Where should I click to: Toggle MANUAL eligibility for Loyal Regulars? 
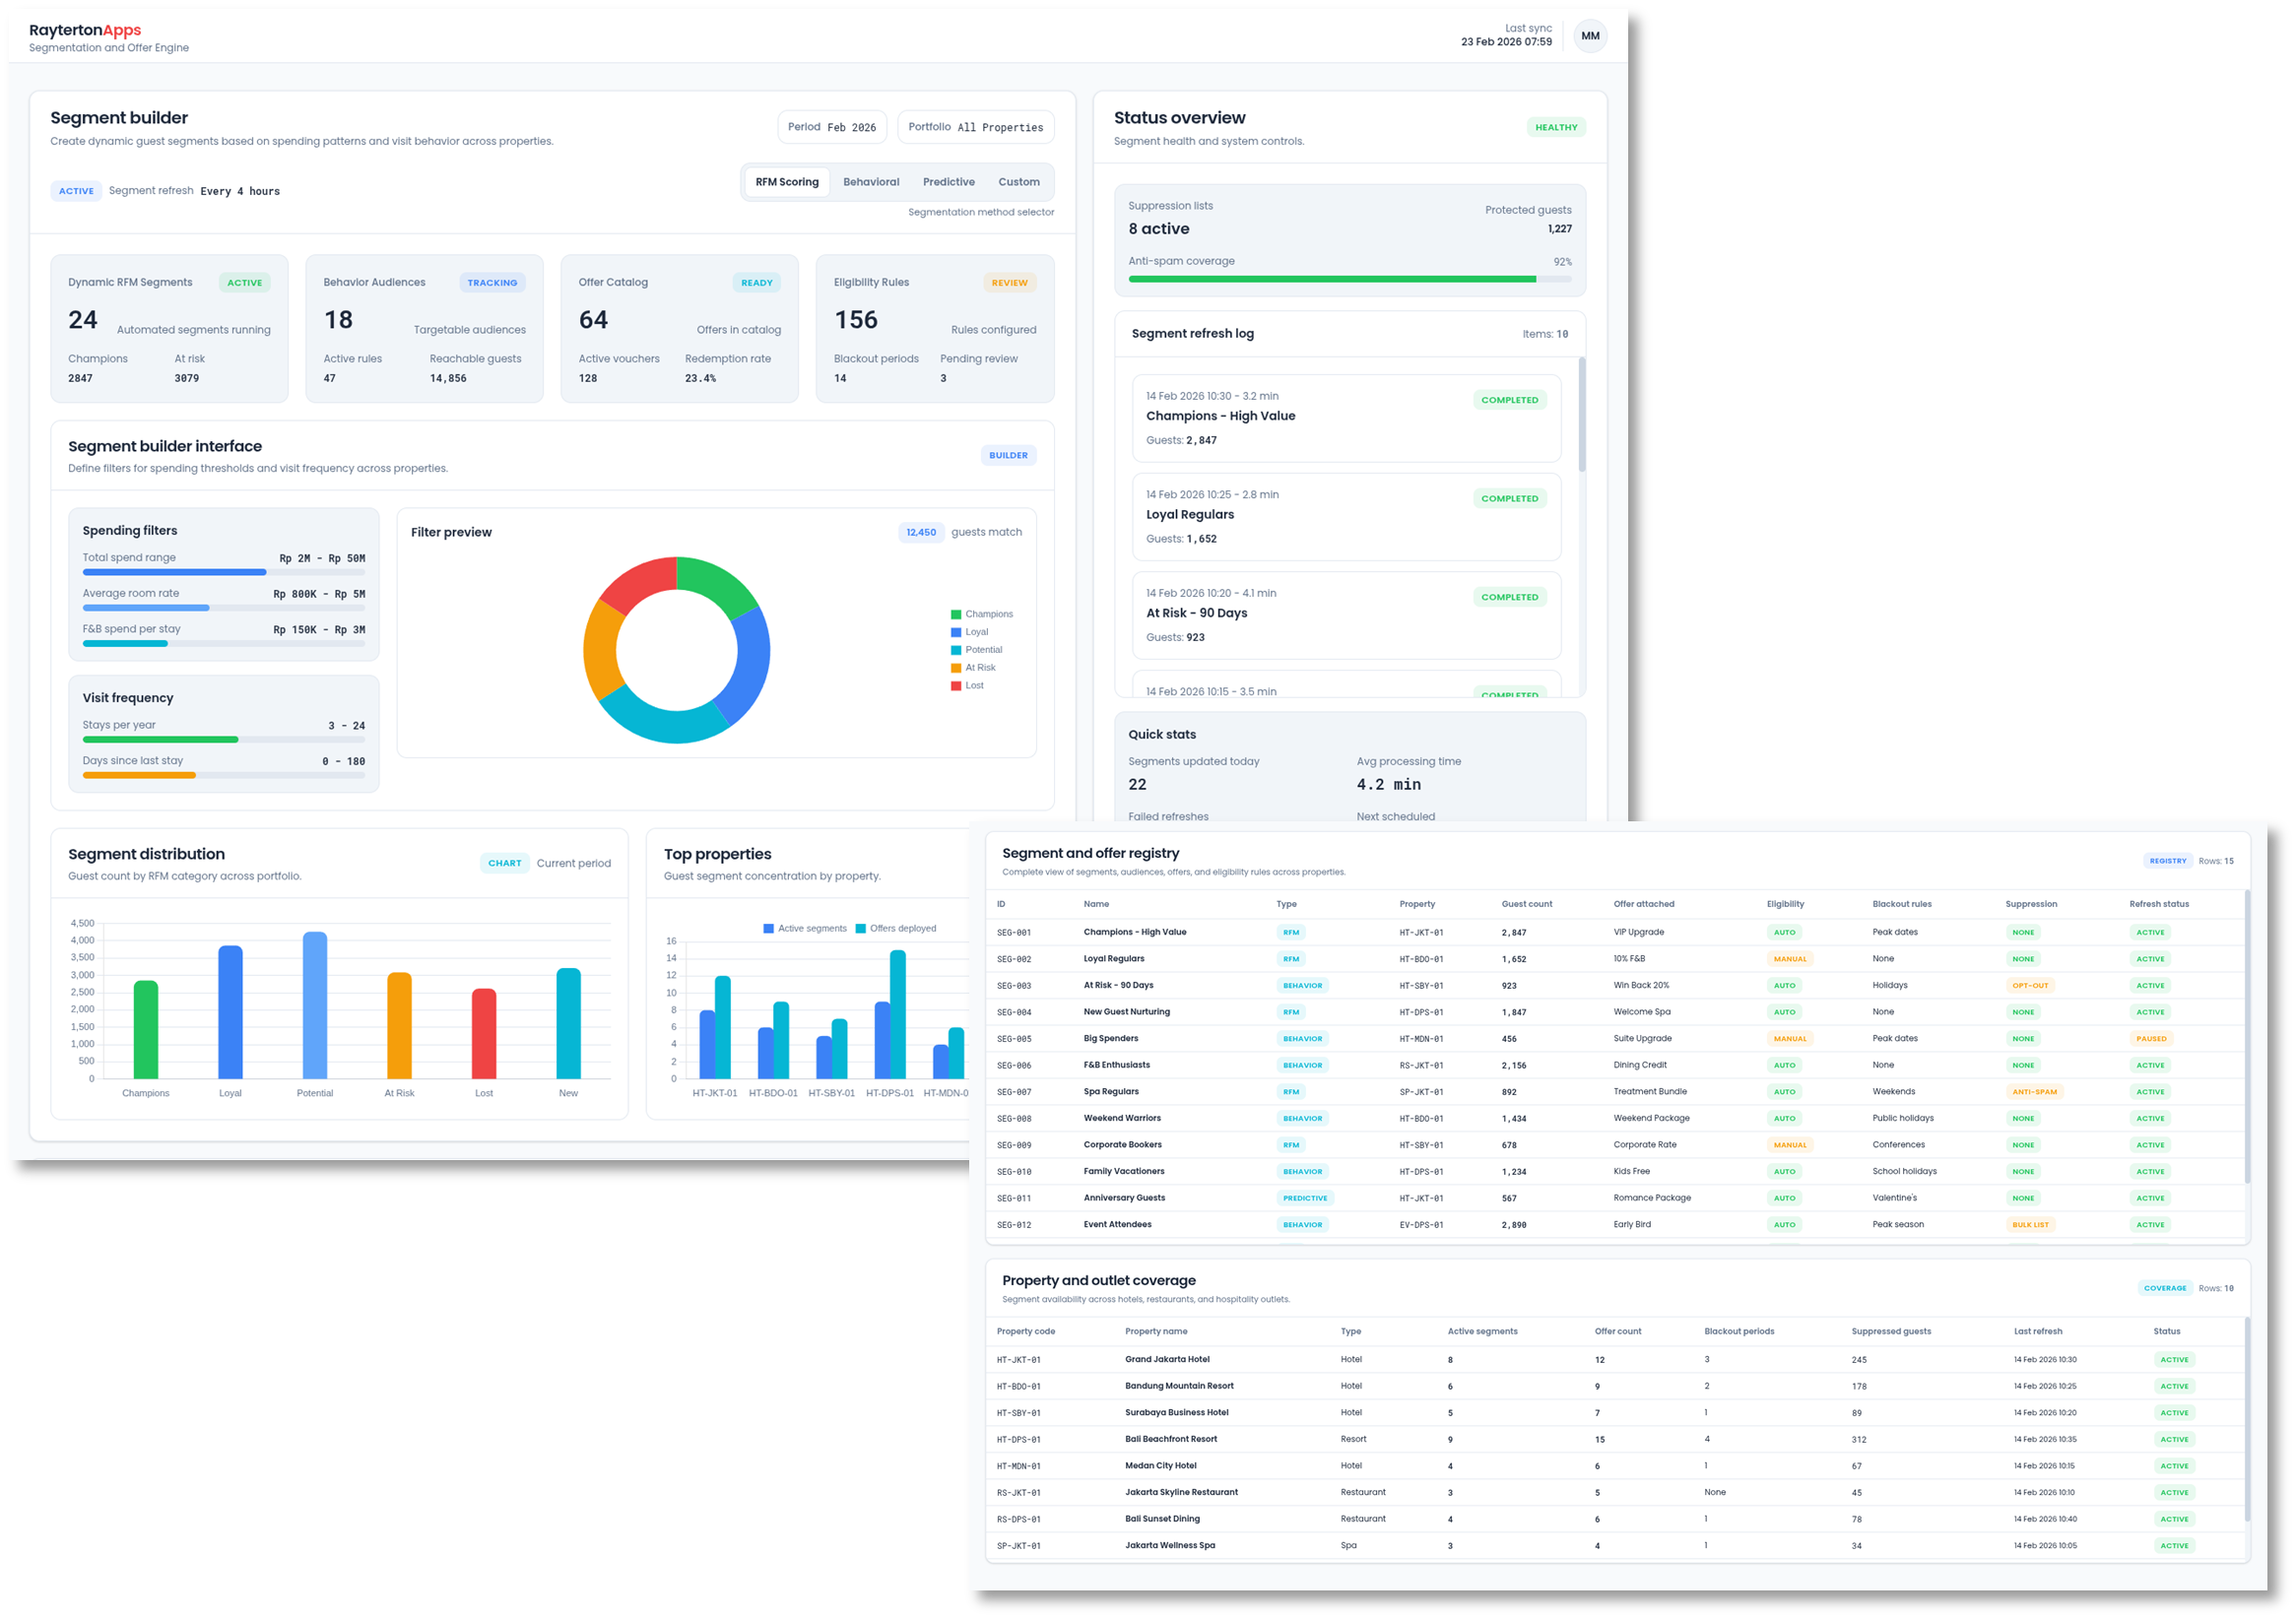[x=1790, y=958]
